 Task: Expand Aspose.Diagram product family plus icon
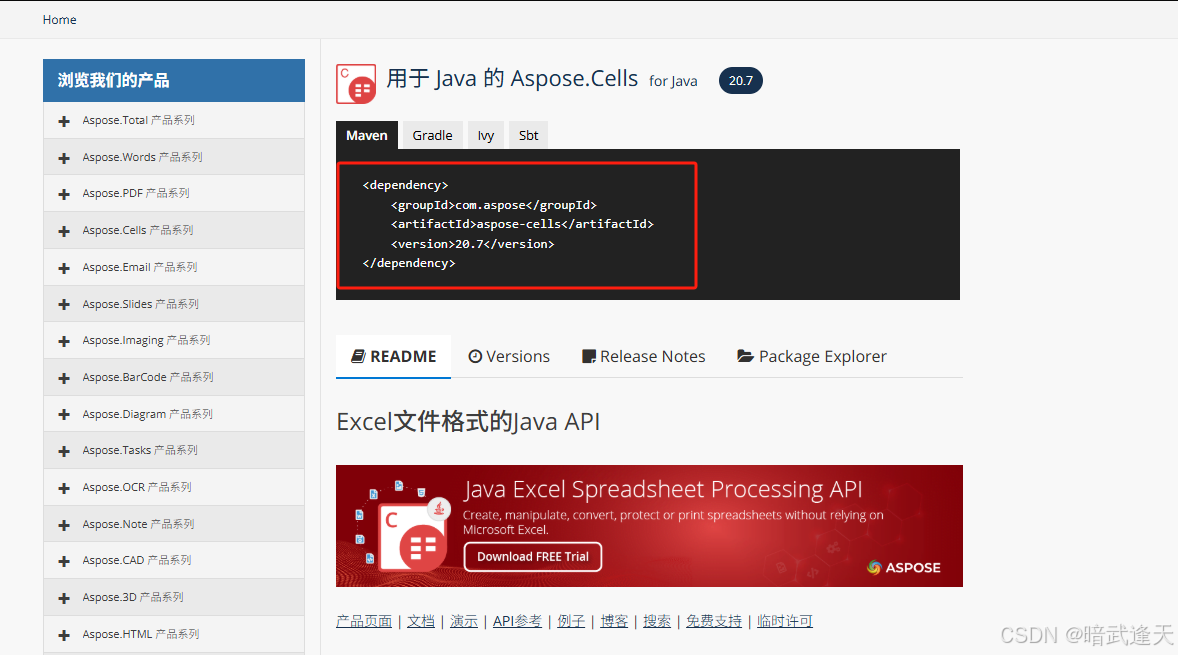tap(64, 415)
